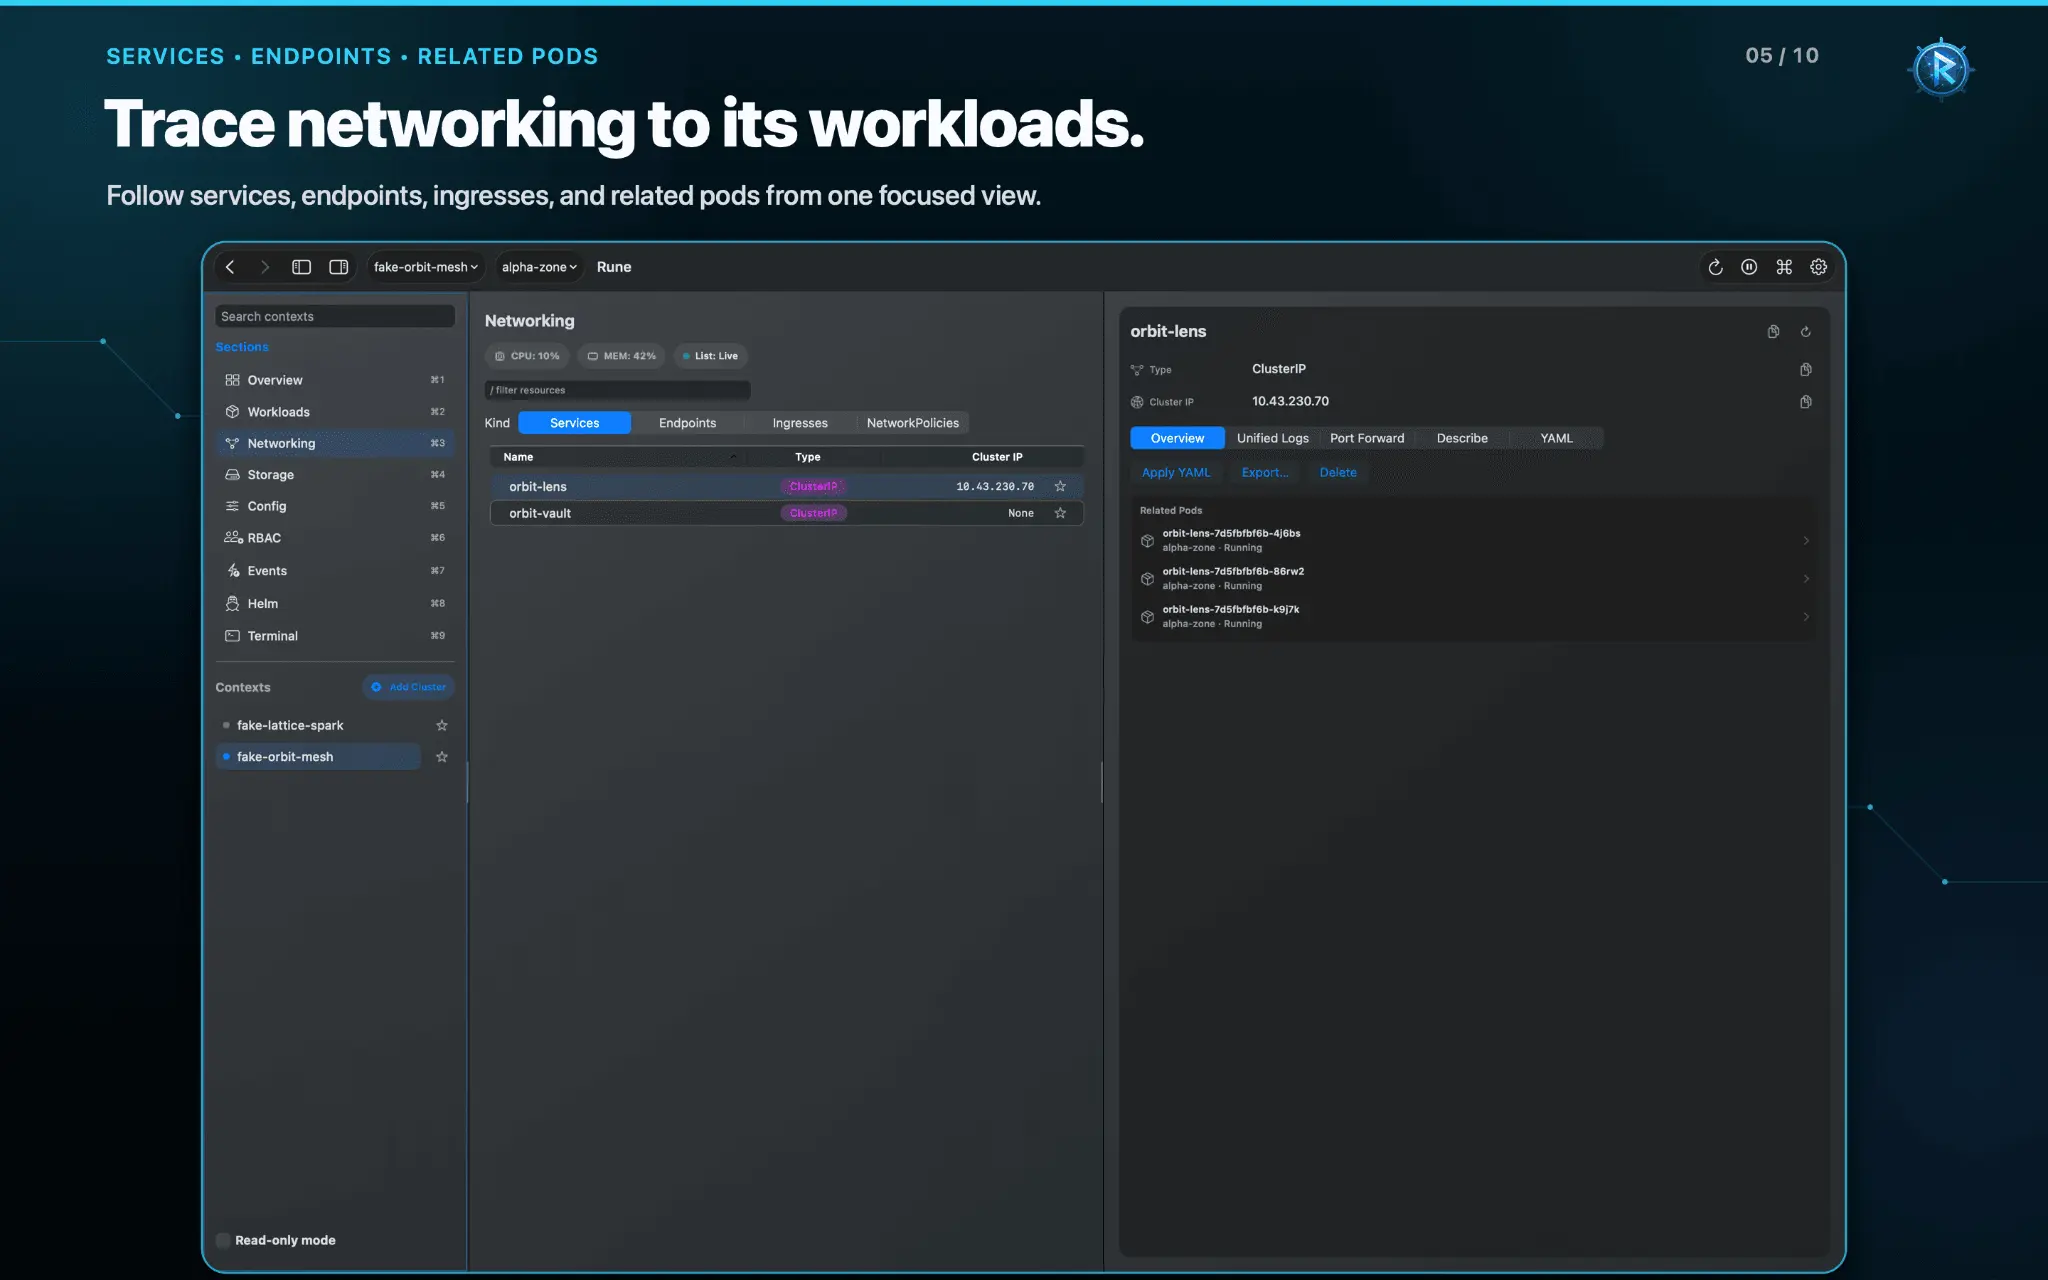Viewport: 2048px width, 1280px height.
Task: Select the fake-lattice-spark context
Action: 318,725
